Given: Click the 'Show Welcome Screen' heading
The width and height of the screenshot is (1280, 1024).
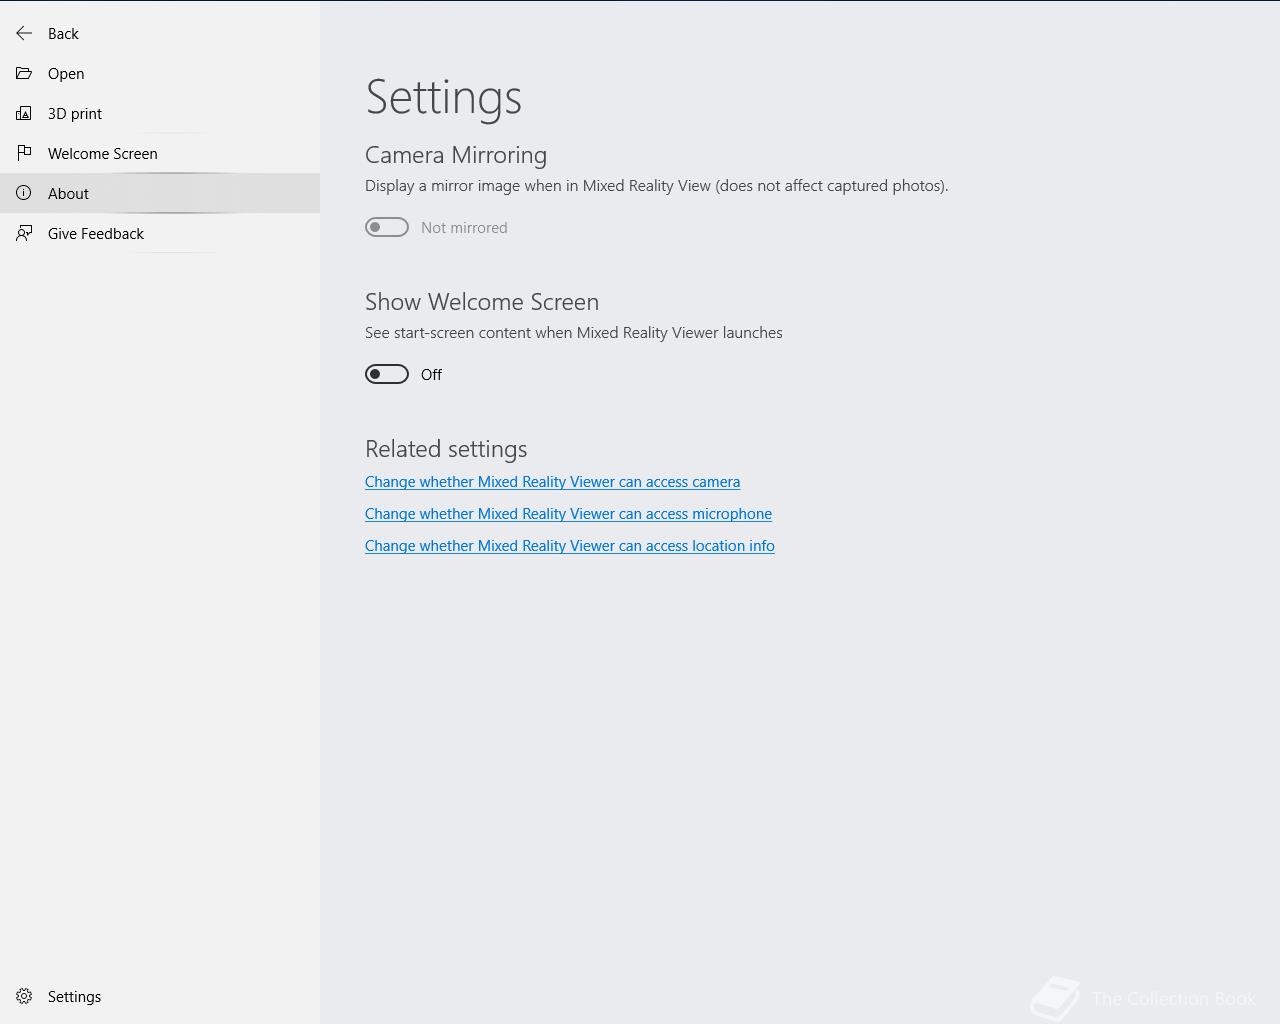Looking at the screenshot, I should point(482,302).
